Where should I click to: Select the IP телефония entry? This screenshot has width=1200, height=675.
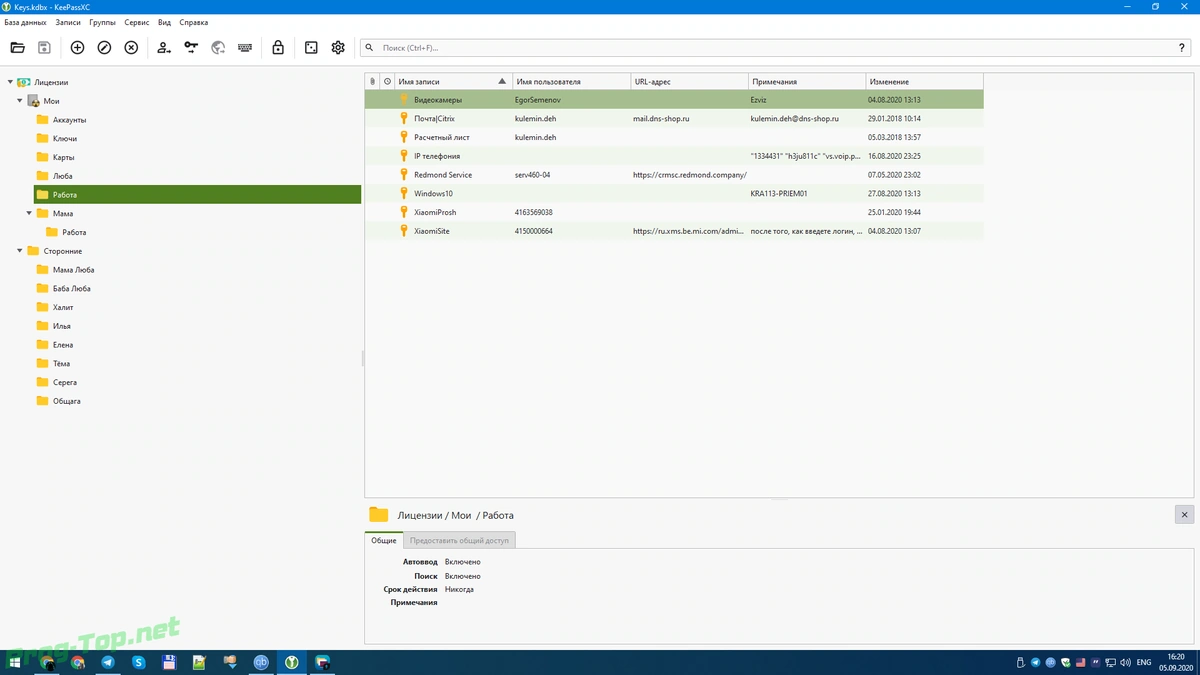coord(674,156)
